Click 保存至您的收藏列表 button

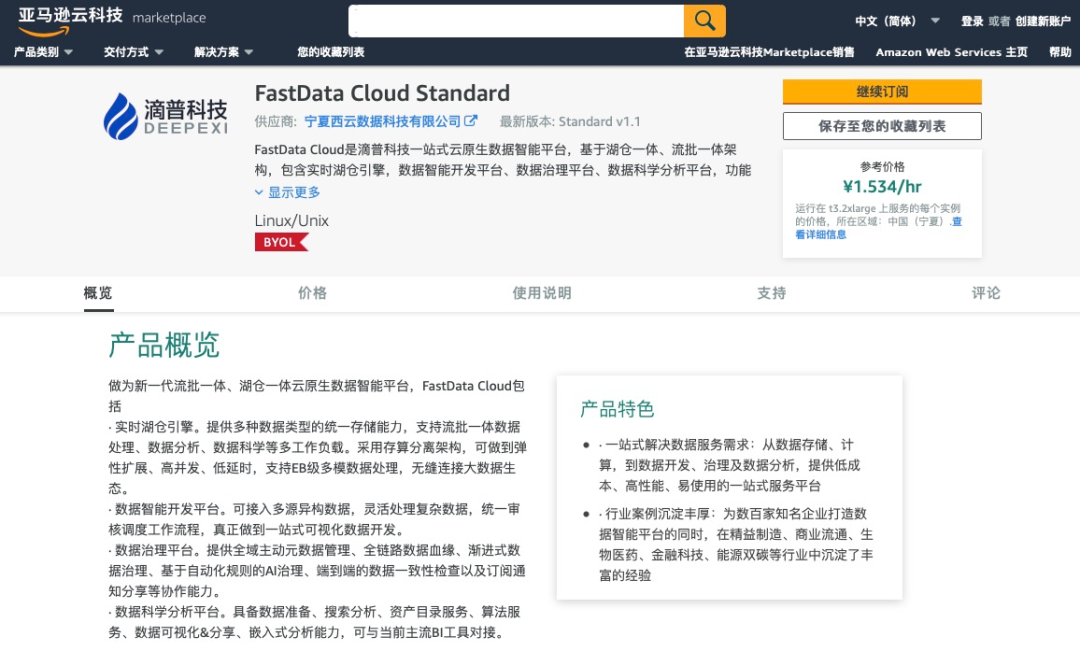pos(882,126)
